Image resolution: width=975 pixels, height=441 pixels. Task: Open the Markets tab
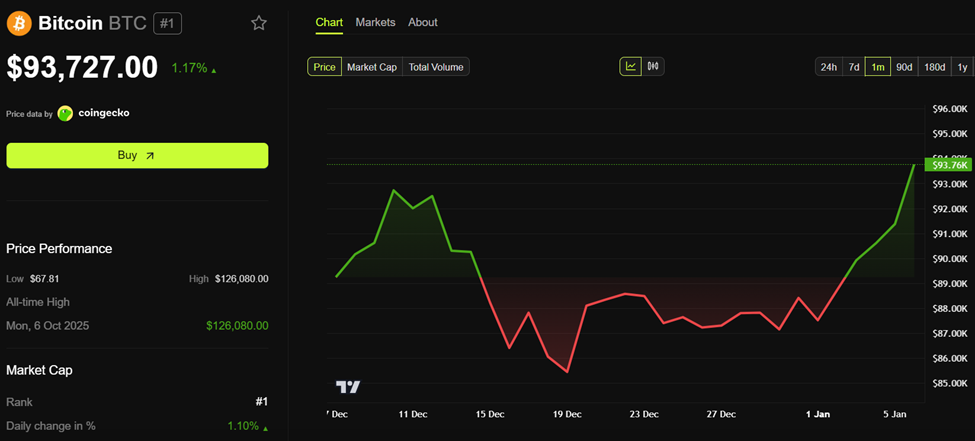pos(375,22)
